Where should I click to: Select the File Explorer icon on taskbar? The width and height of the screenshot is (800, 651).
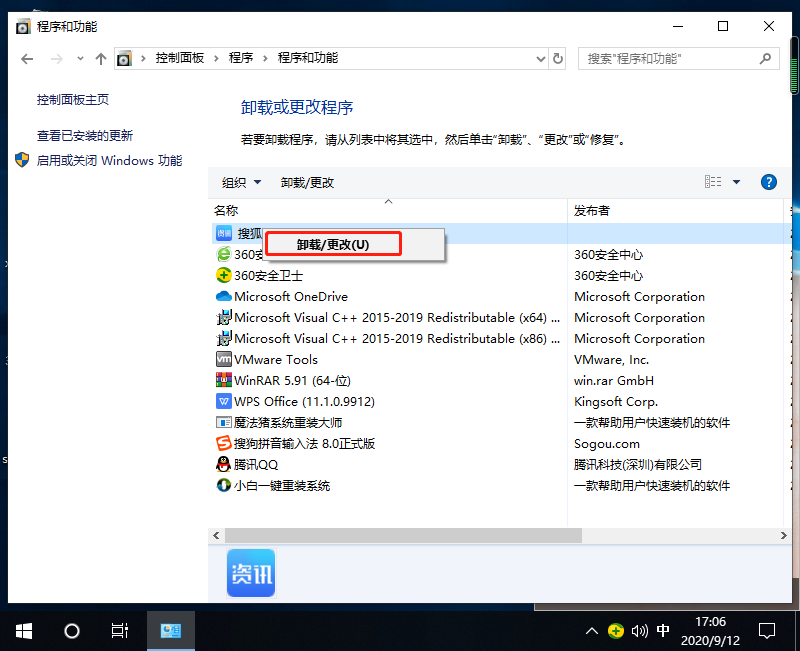tap(170, 630)
